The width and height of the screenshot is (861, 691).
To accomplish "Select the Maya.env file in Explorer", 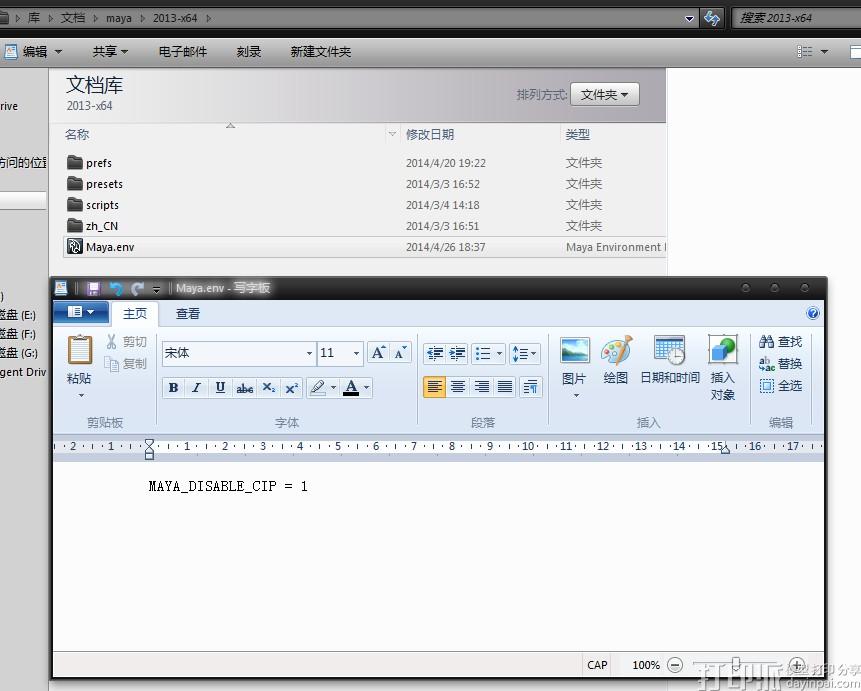I will click(x=365, y=247).
